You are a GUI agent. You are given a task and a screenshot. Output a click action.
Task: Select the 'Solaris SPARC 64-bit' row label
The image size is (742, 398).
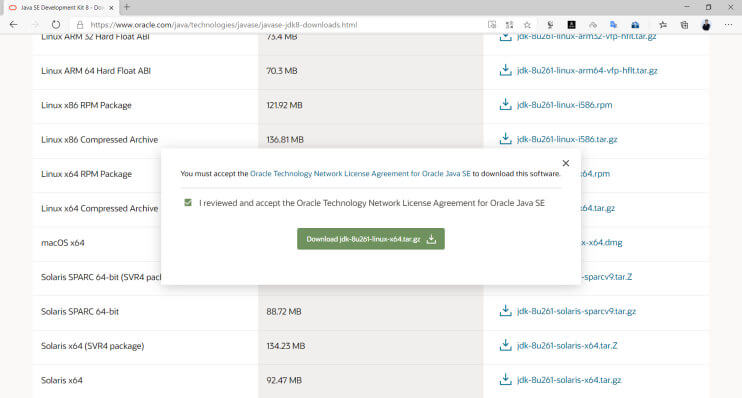click(x=80, y=312)
